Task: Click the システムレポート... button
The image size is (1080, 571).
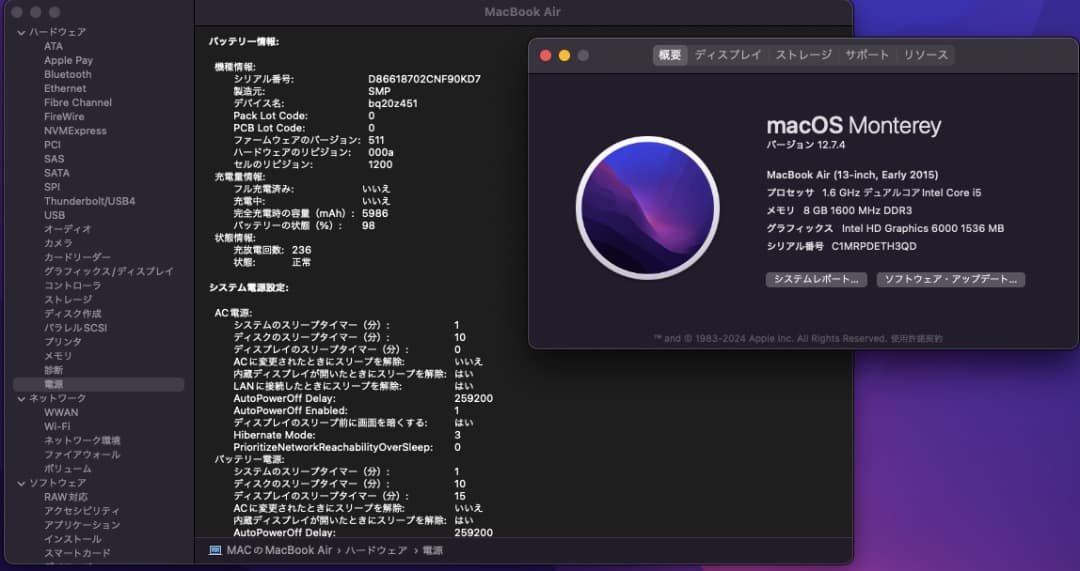Action: 816,280
